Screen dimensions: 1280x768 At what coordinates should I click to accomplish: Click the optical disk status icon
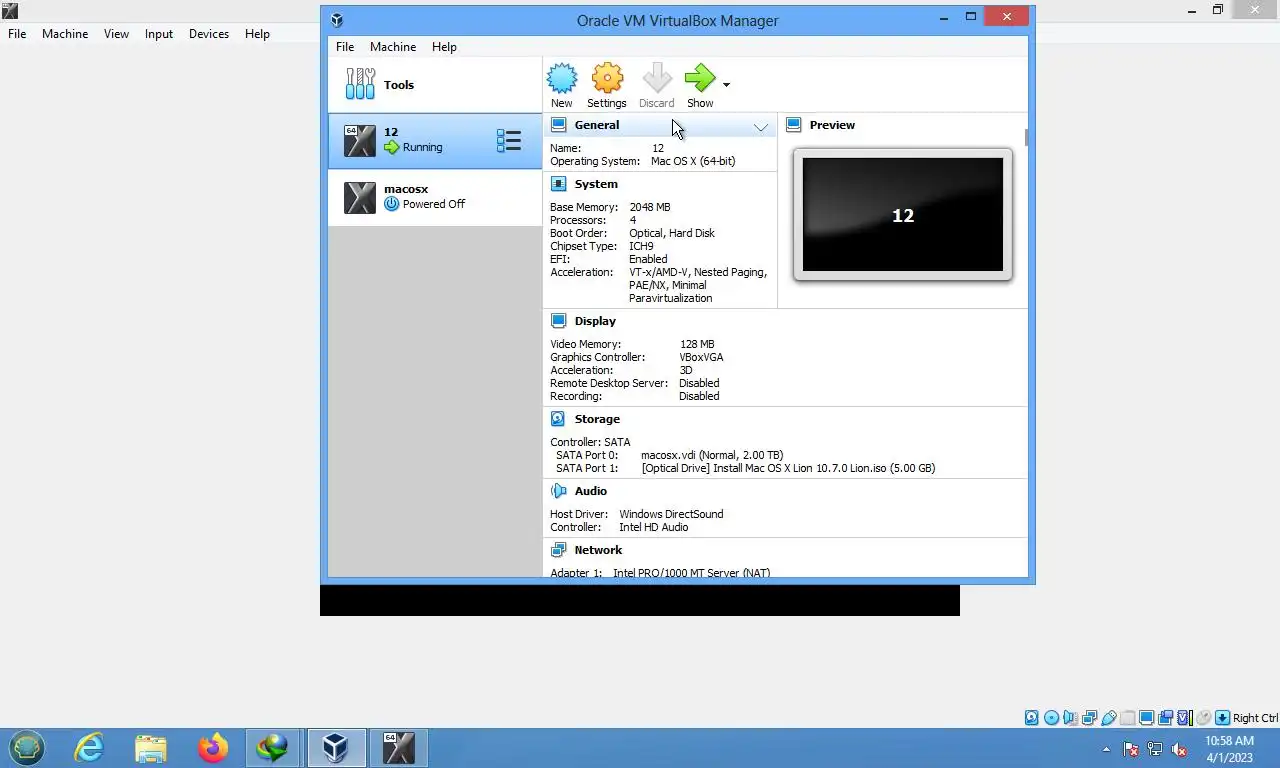pos(1051,718)
